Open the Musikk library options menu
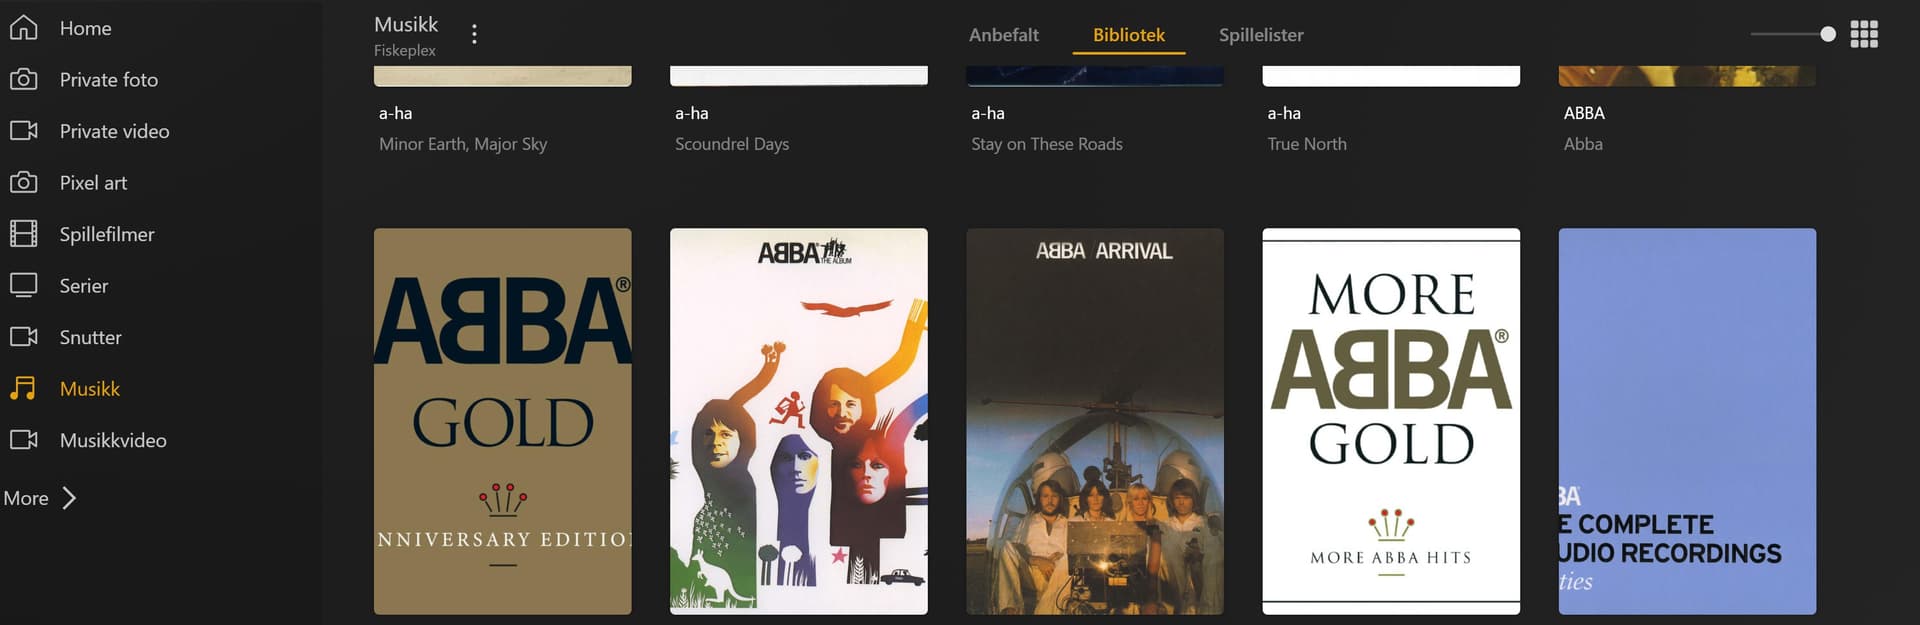 pyautogui.click(x=474, y=34)
